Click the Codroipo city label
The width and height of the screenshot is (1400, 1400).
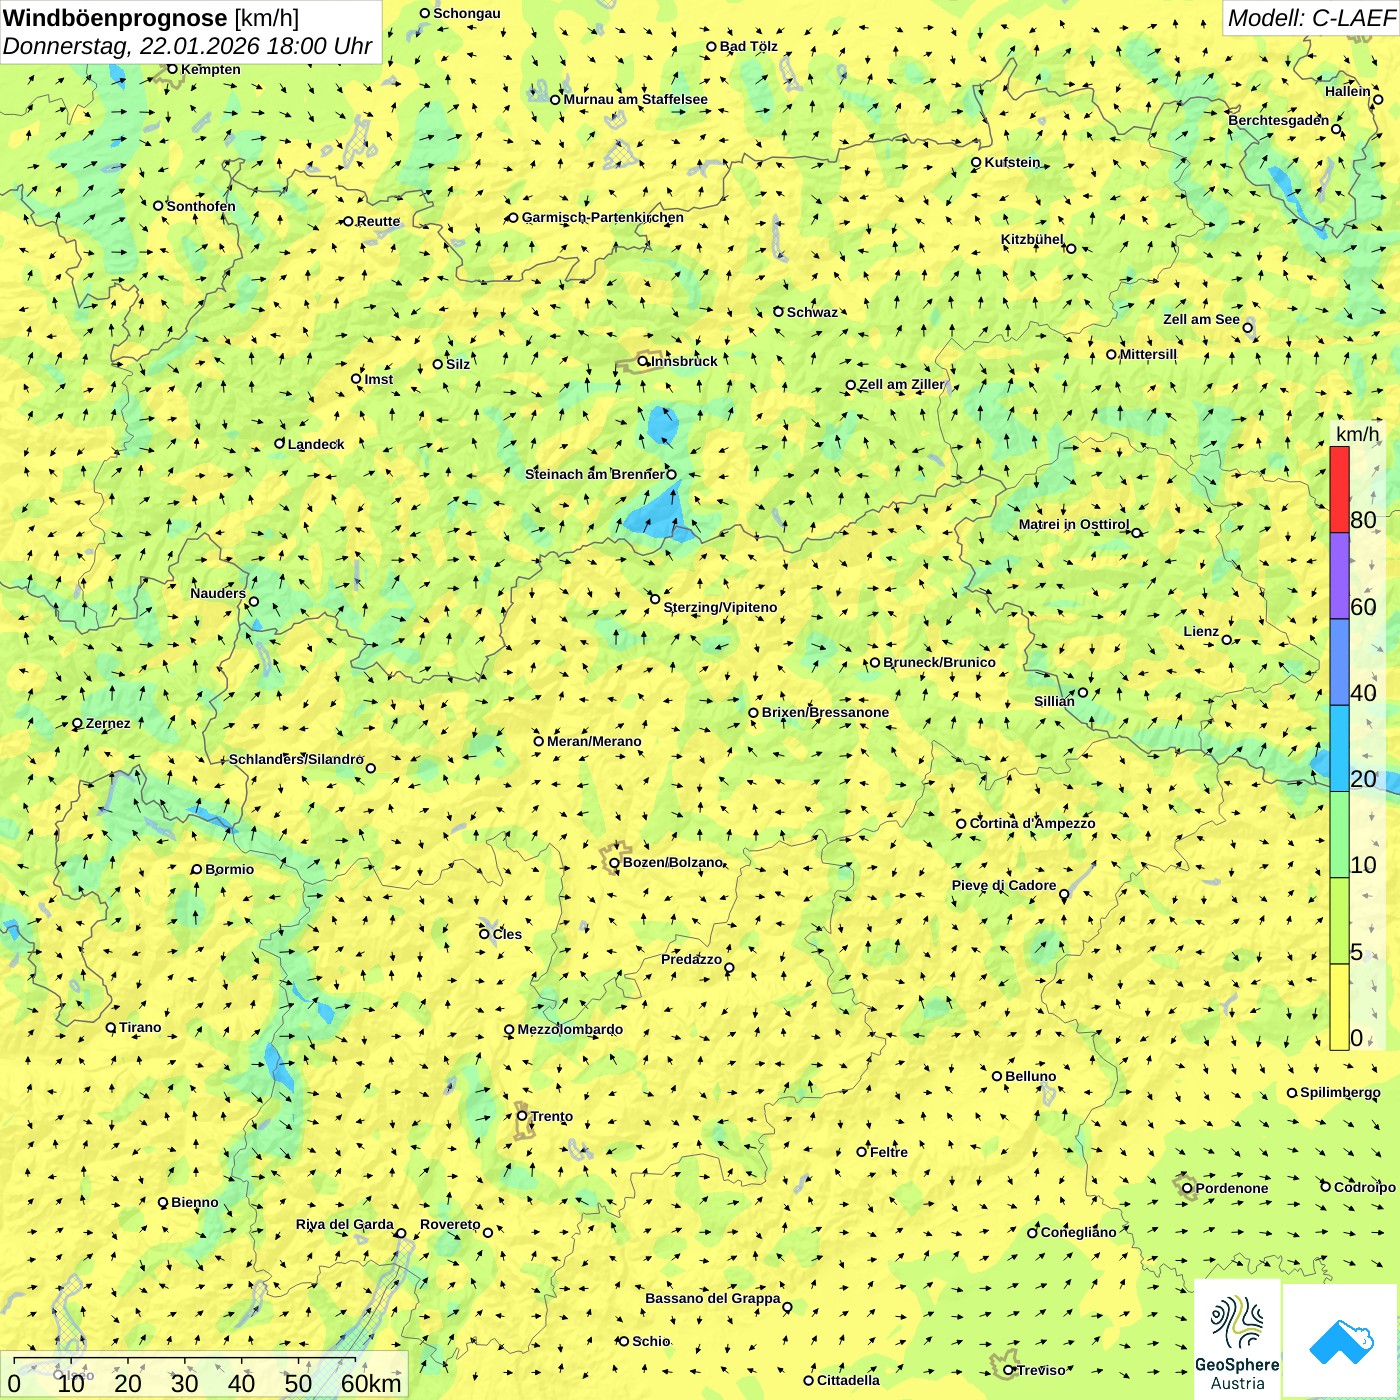1364,1187
